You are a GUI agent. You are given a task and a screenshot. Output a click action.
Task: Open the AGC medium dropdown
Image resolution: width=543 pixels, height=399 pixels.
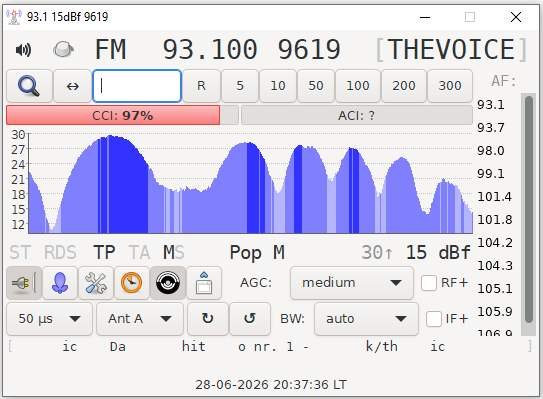coord(351,283)
